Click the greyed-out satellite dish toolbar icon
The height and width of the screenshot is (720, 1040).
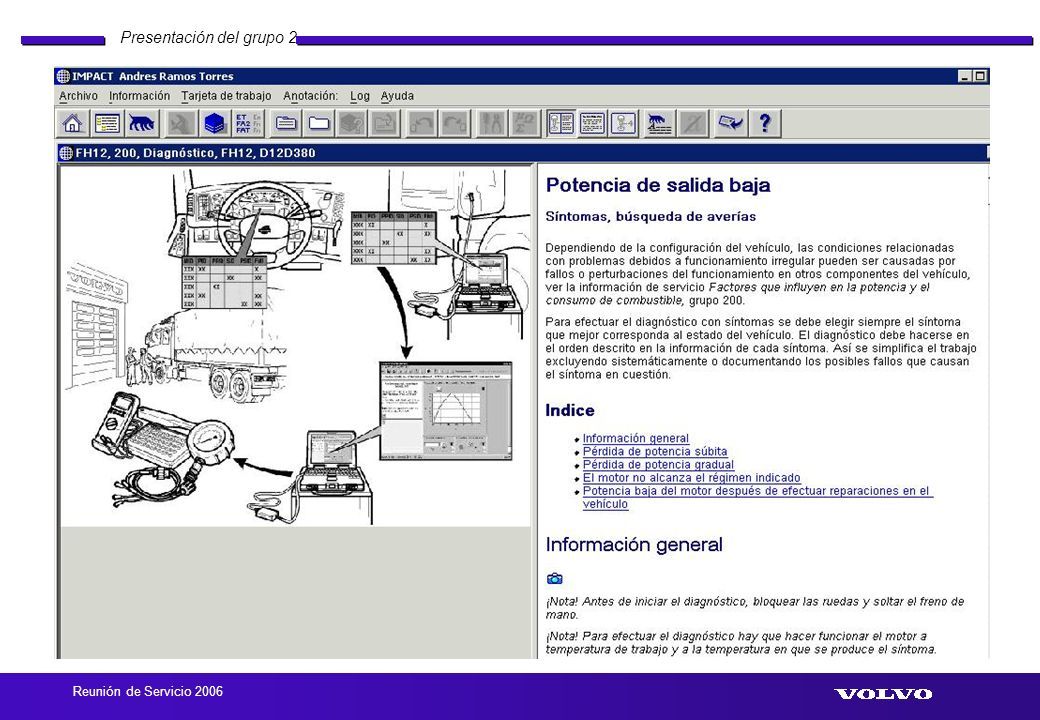tap(180, 123)
